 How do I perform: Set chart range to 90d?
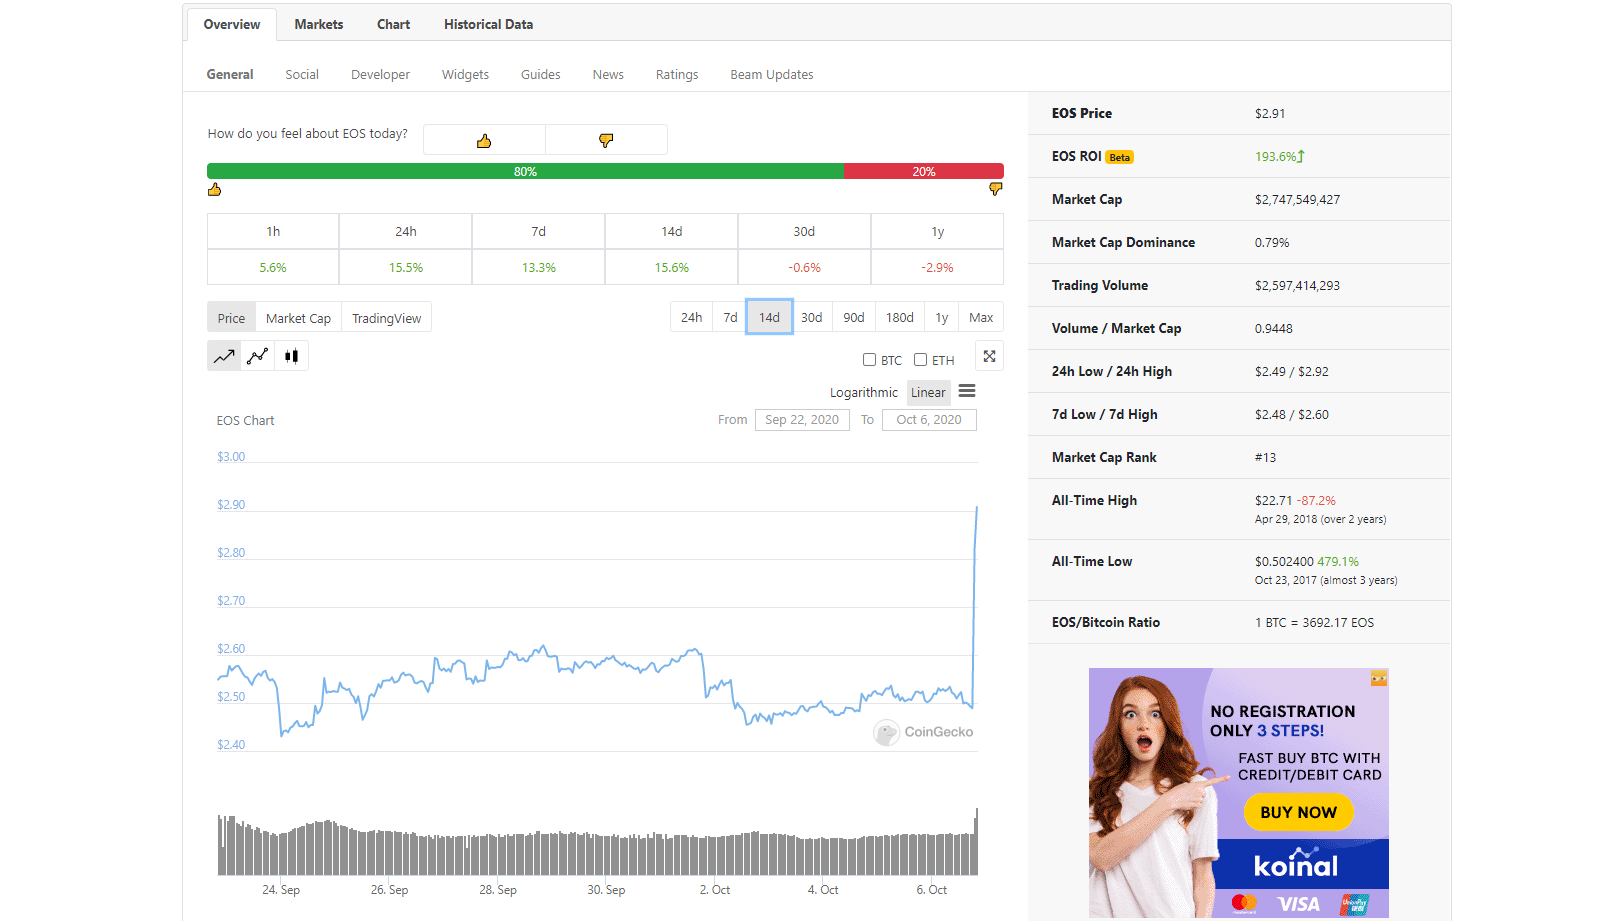pos(853,317)
